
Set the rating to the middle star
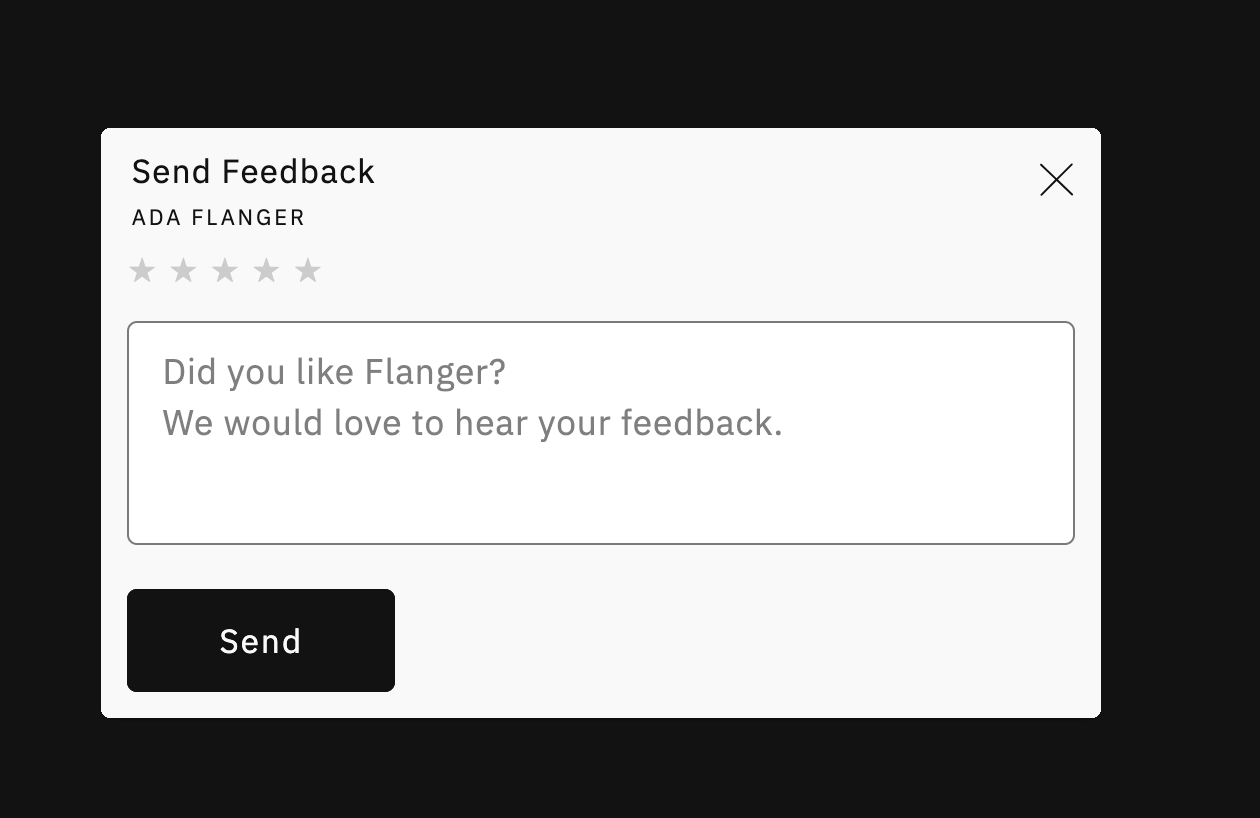[x=225, y=270]
